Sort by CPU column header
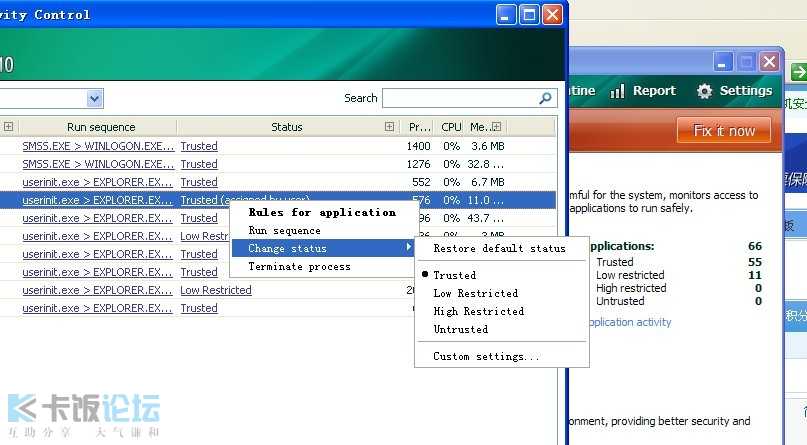 (x=451, y=127)
